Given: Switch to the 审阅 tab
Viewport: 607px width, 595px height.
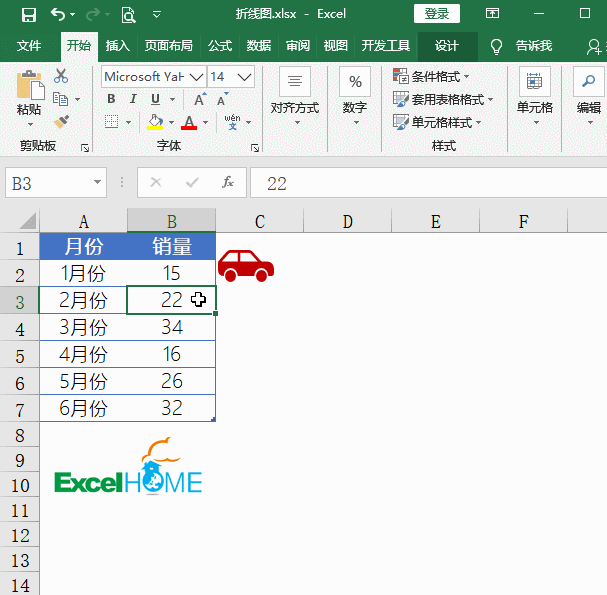Looking at the screenshot, I should (x=298, y=46).
